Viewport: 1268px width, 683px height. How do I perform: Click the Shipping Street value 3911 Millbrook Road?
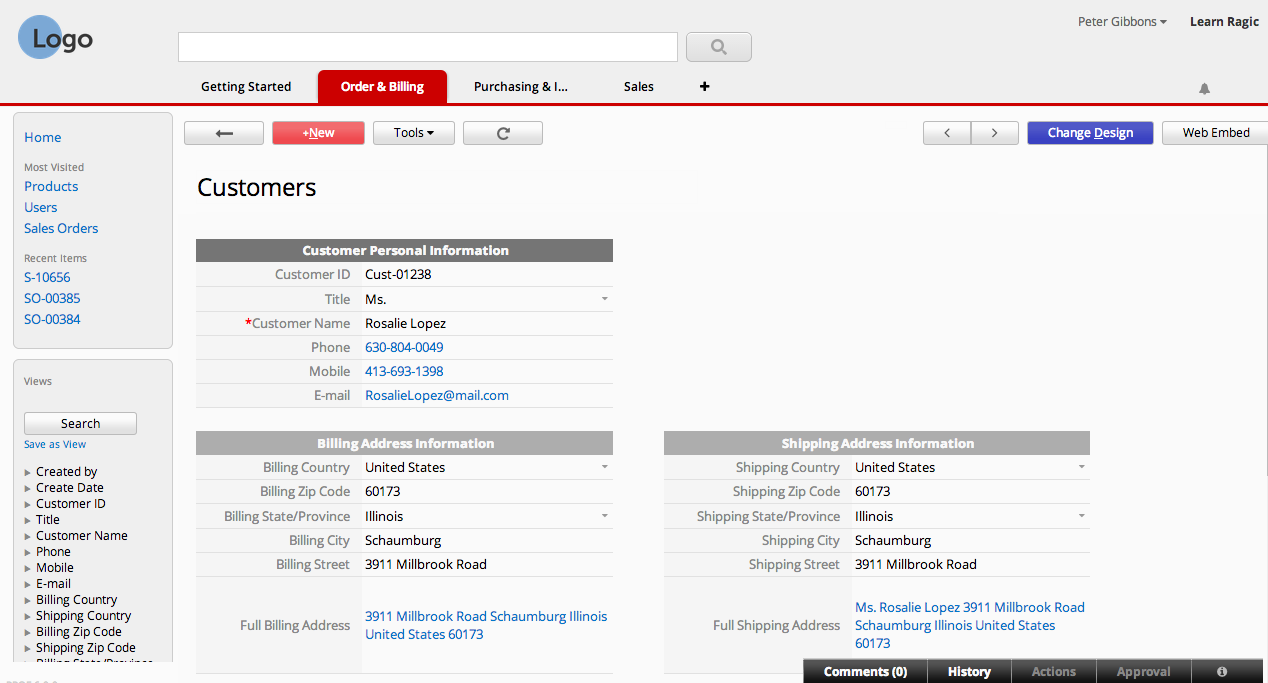tap(916, 565)
